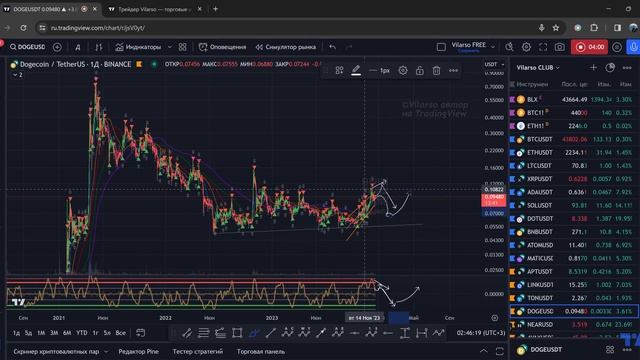Image resolution: width=640 pixels, height=360 pixels.
Task: Open drawing templates icon in floating toolbar
Action: pyautogui.click(x=339, y=70)
